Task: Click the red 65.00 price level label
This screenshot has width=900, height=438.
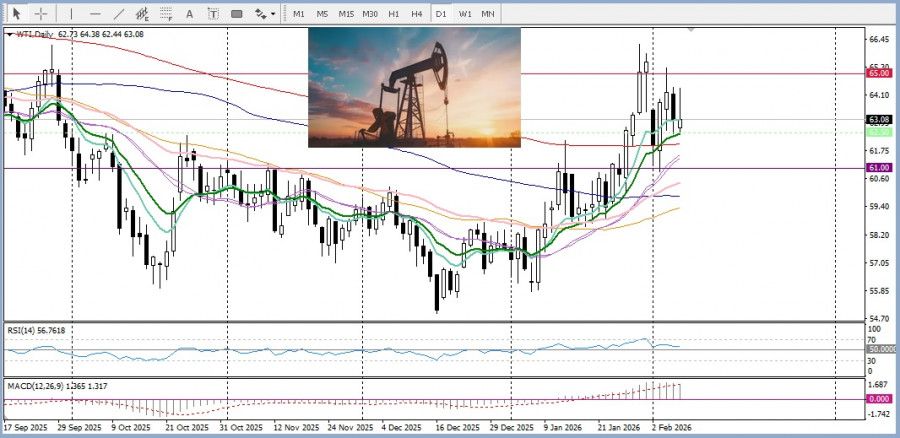Action: tap(879, 73)
